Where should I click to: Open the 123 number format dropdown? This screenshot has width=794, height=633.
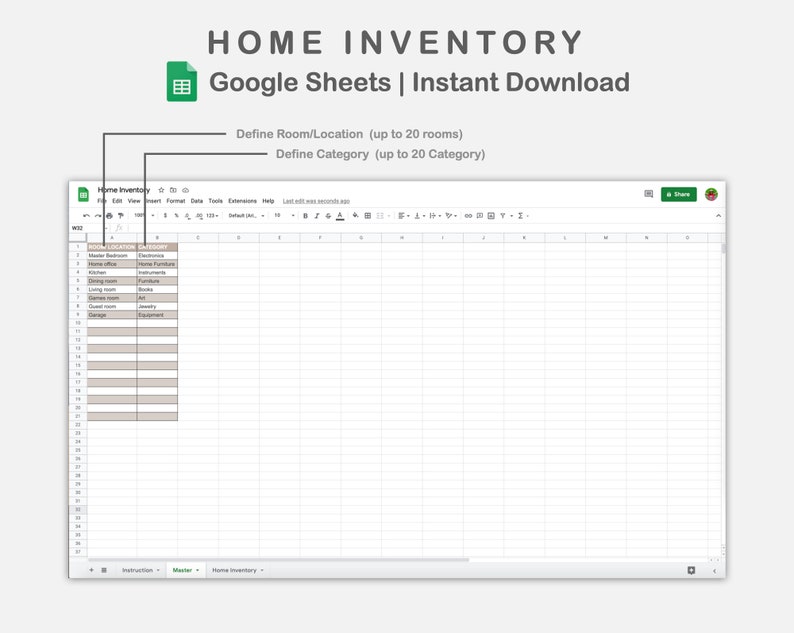click(212, 216)
